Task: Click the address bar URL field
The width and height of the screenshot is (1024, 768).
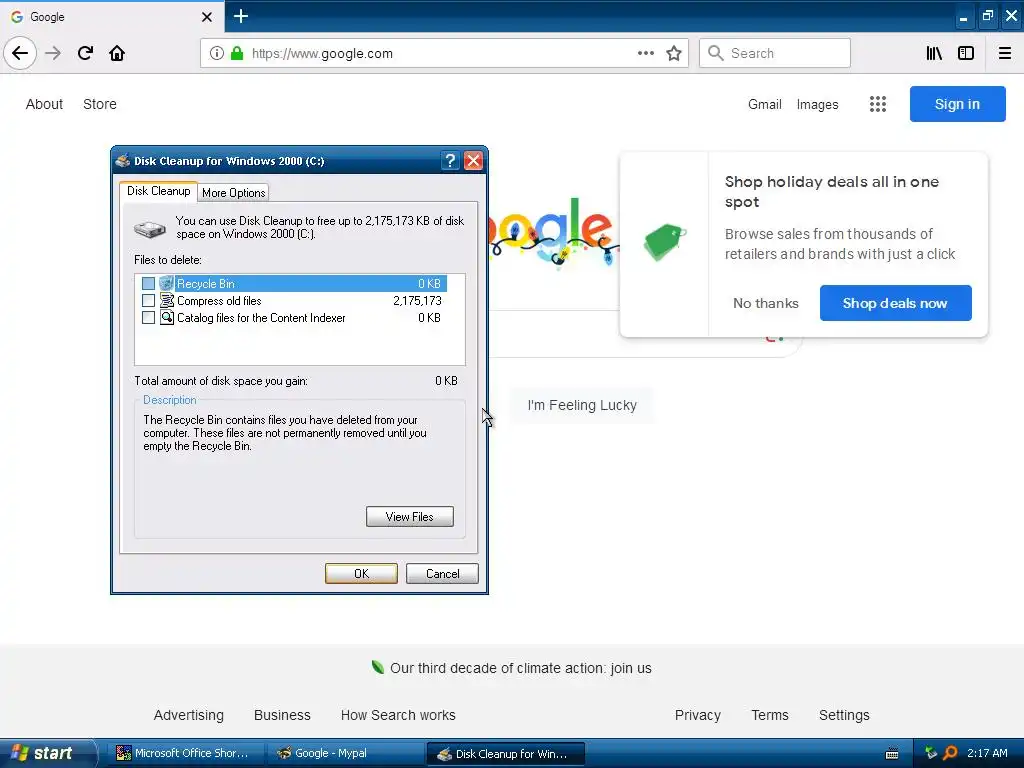Action: coord(444,54)
